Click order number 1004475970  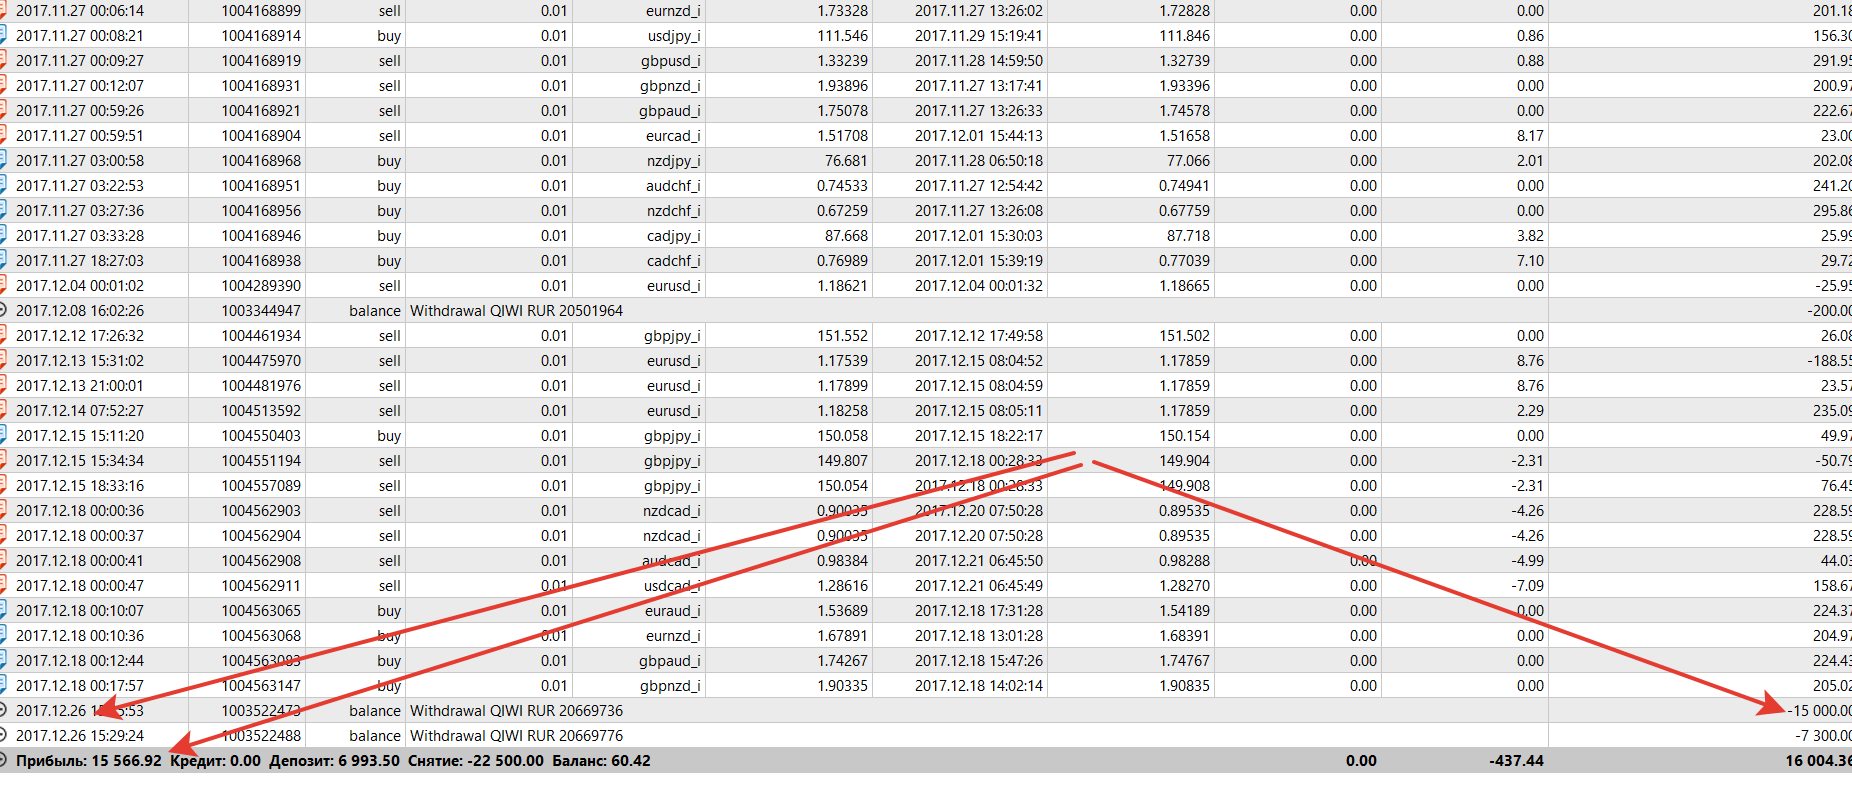[261, 360]
